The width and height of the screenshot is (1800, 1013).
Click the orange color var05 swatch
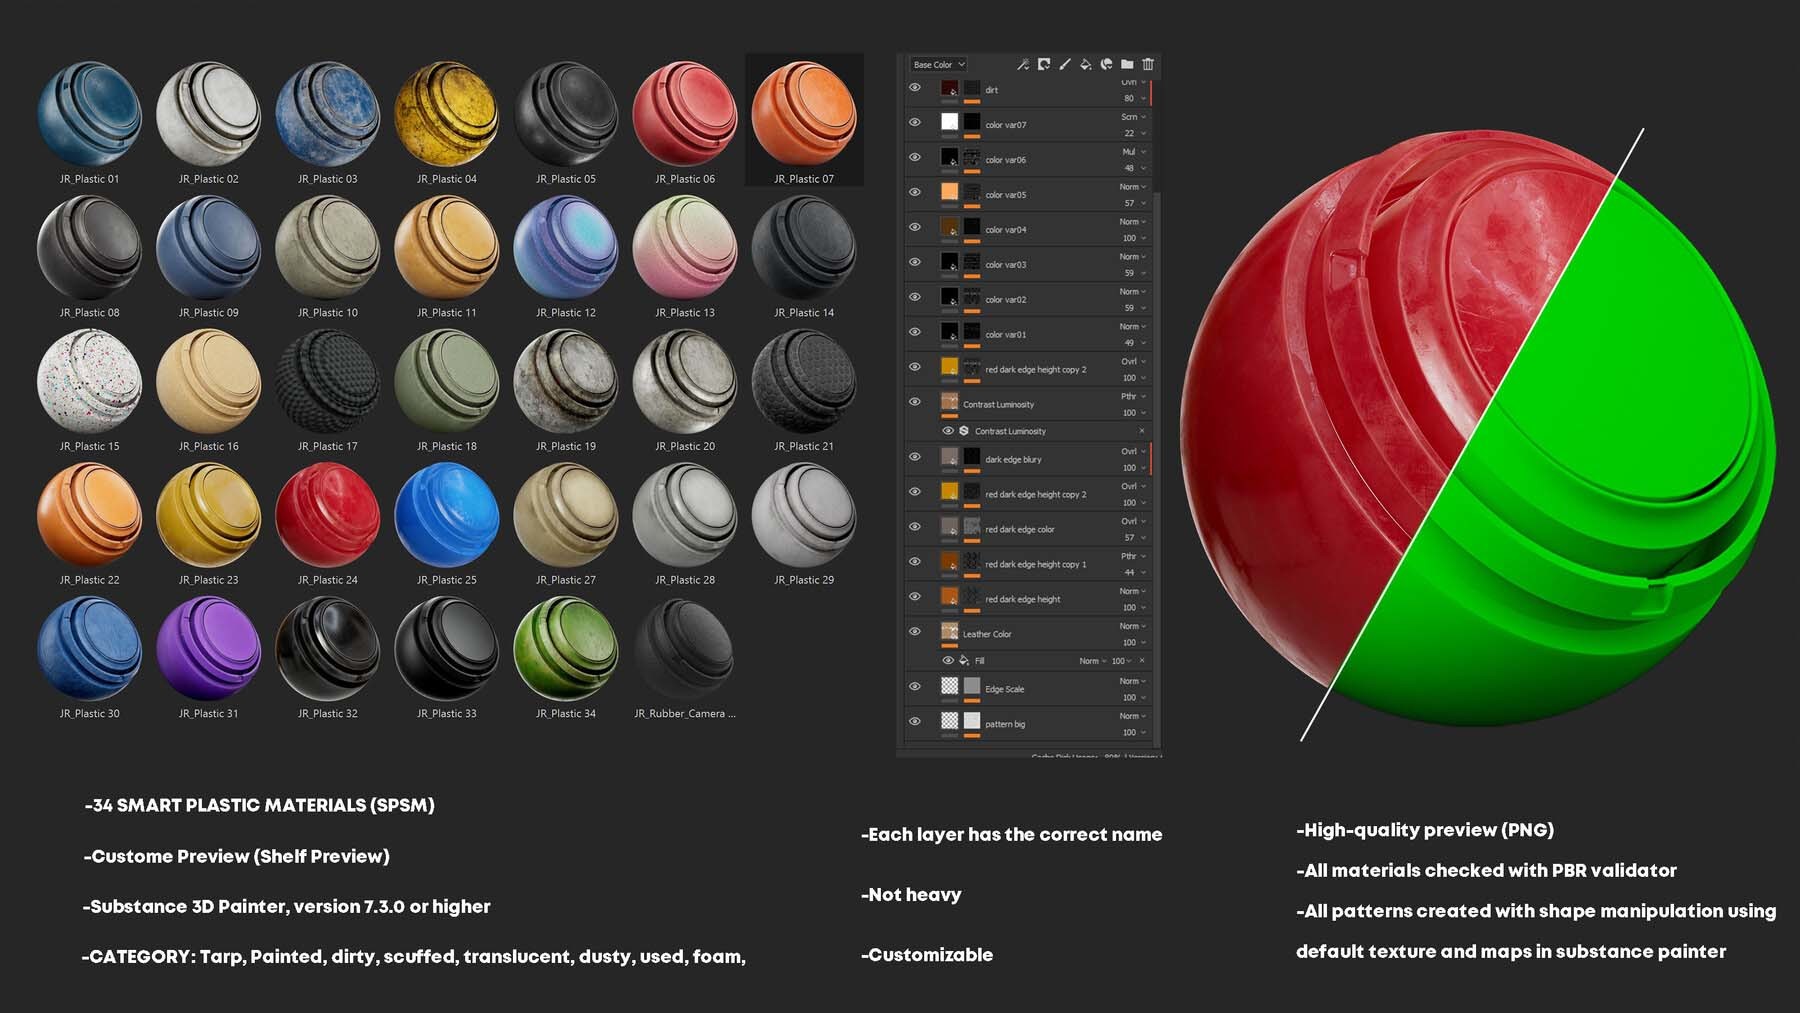[950, 192]
